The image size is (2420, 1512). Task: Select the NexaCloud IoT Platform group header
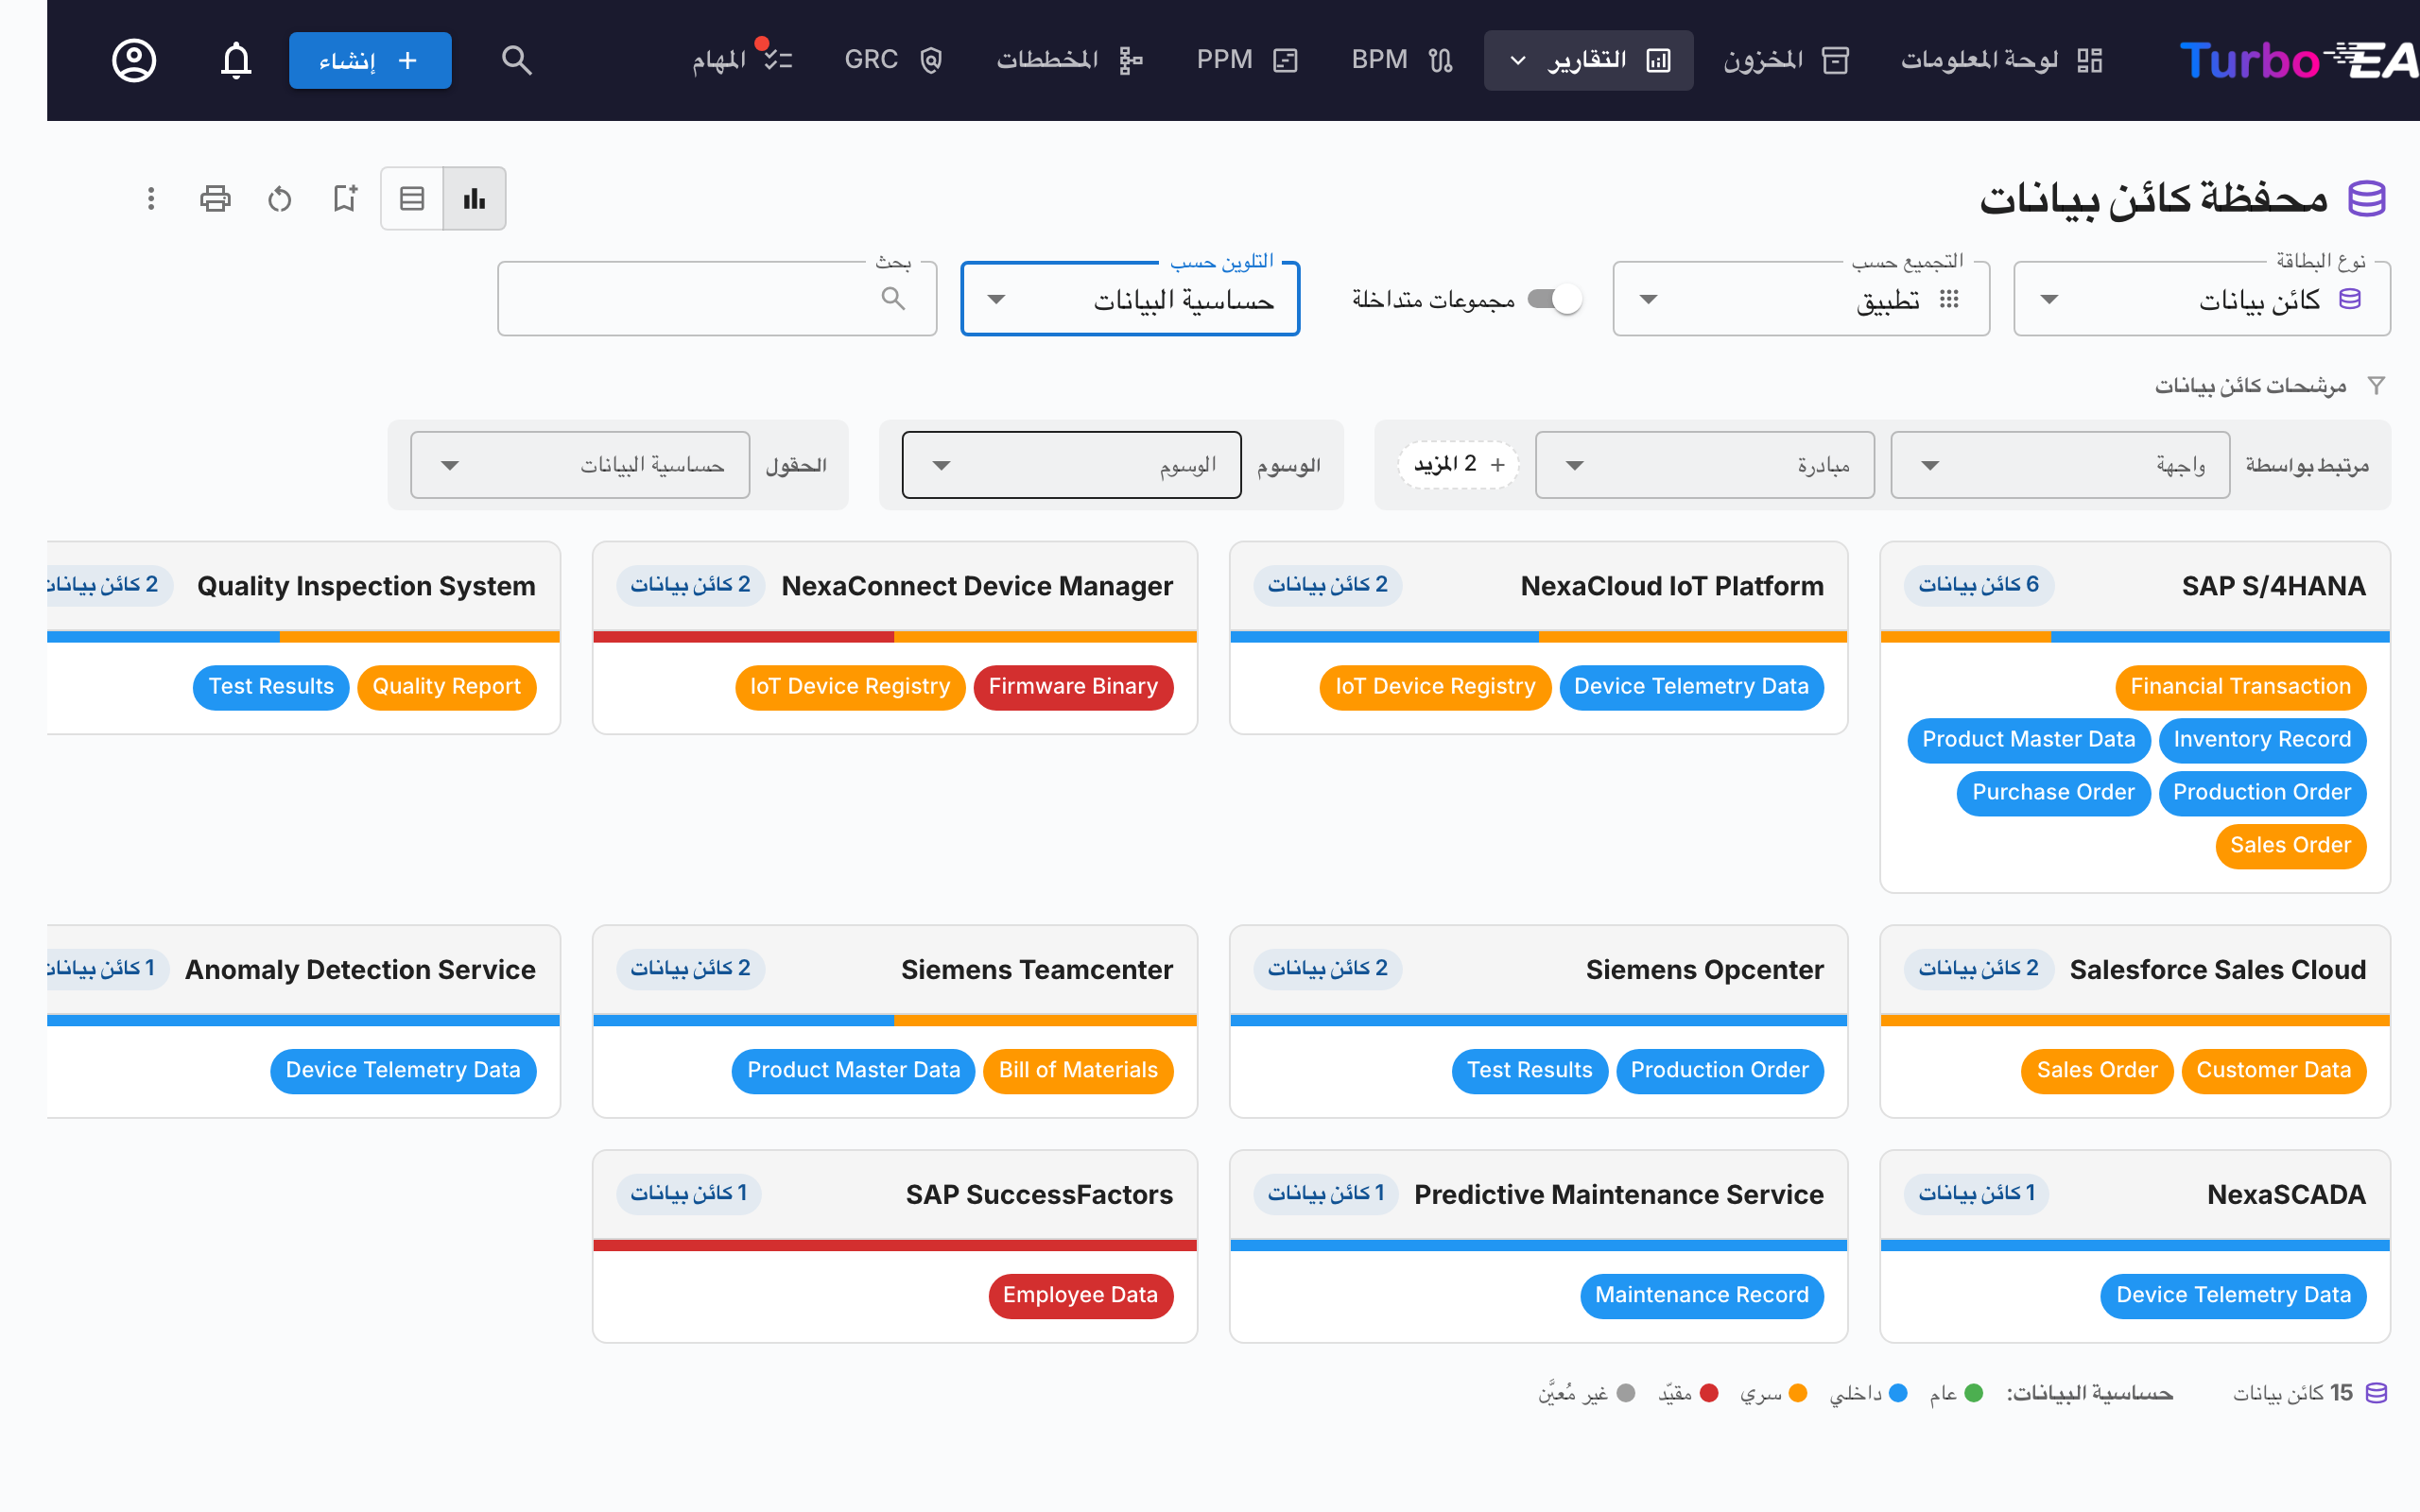[x=1538, y=586]
